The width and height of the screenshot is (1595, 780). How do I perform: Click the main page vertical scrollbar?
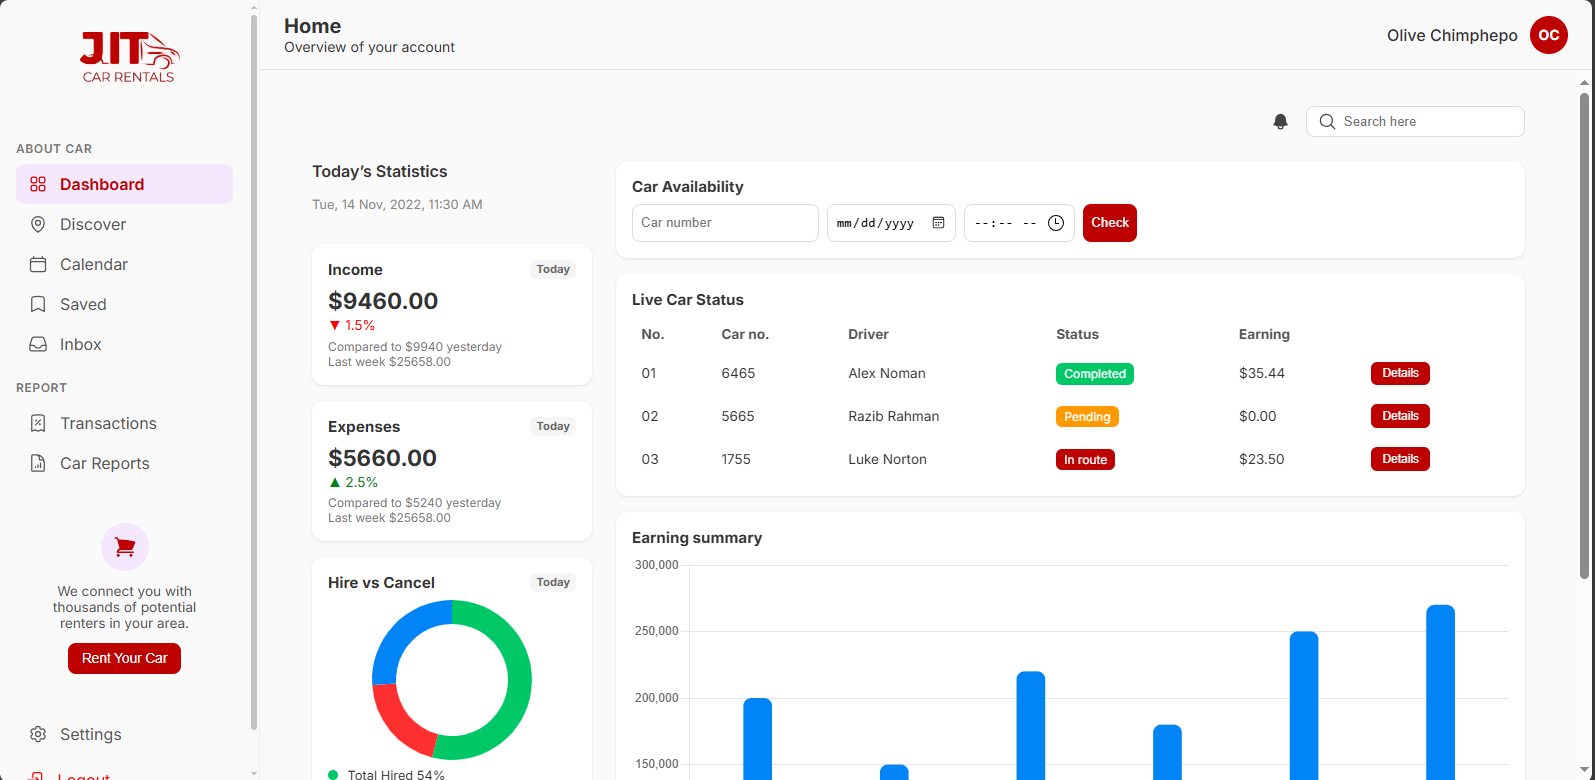(1584, 335)
